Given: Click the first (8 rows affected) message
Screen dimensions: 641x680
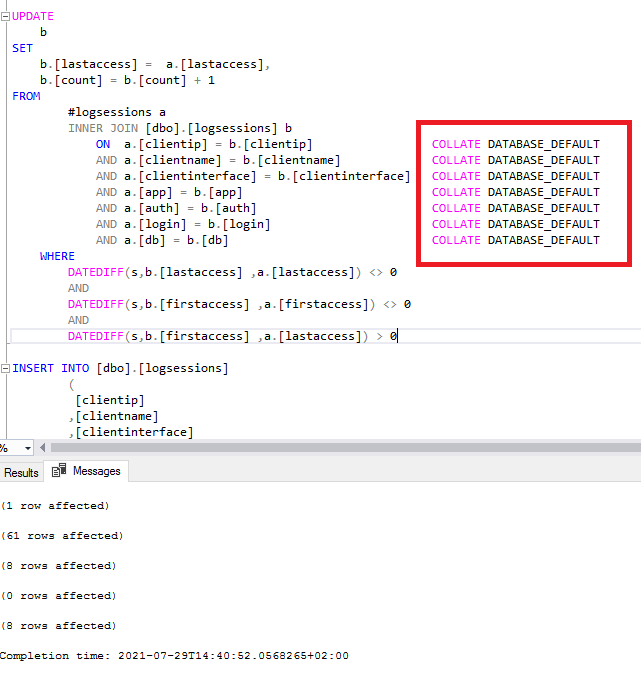Looking at the screenshot, I should click(x=58, y=566).
